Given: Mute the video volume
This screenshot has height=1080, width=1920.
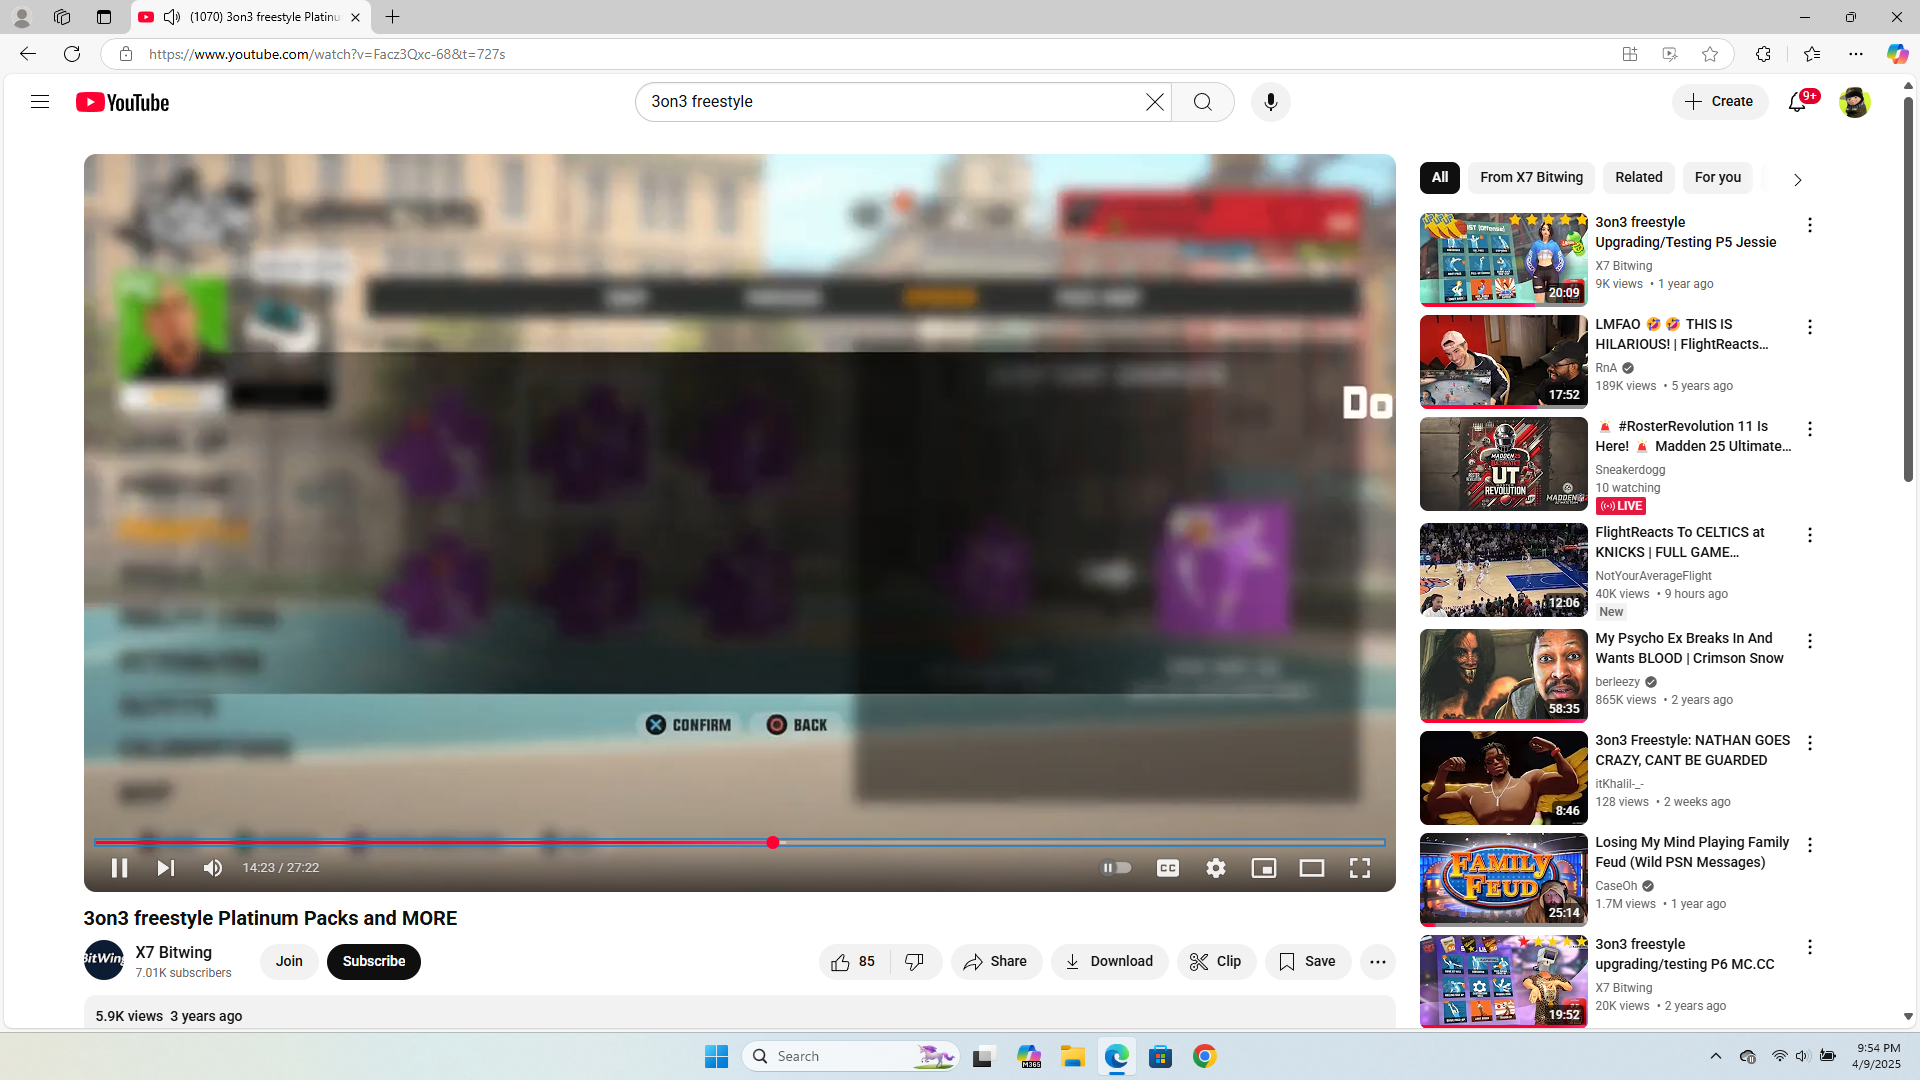Looking at the screenshot, I should click(x=213, y=868).
